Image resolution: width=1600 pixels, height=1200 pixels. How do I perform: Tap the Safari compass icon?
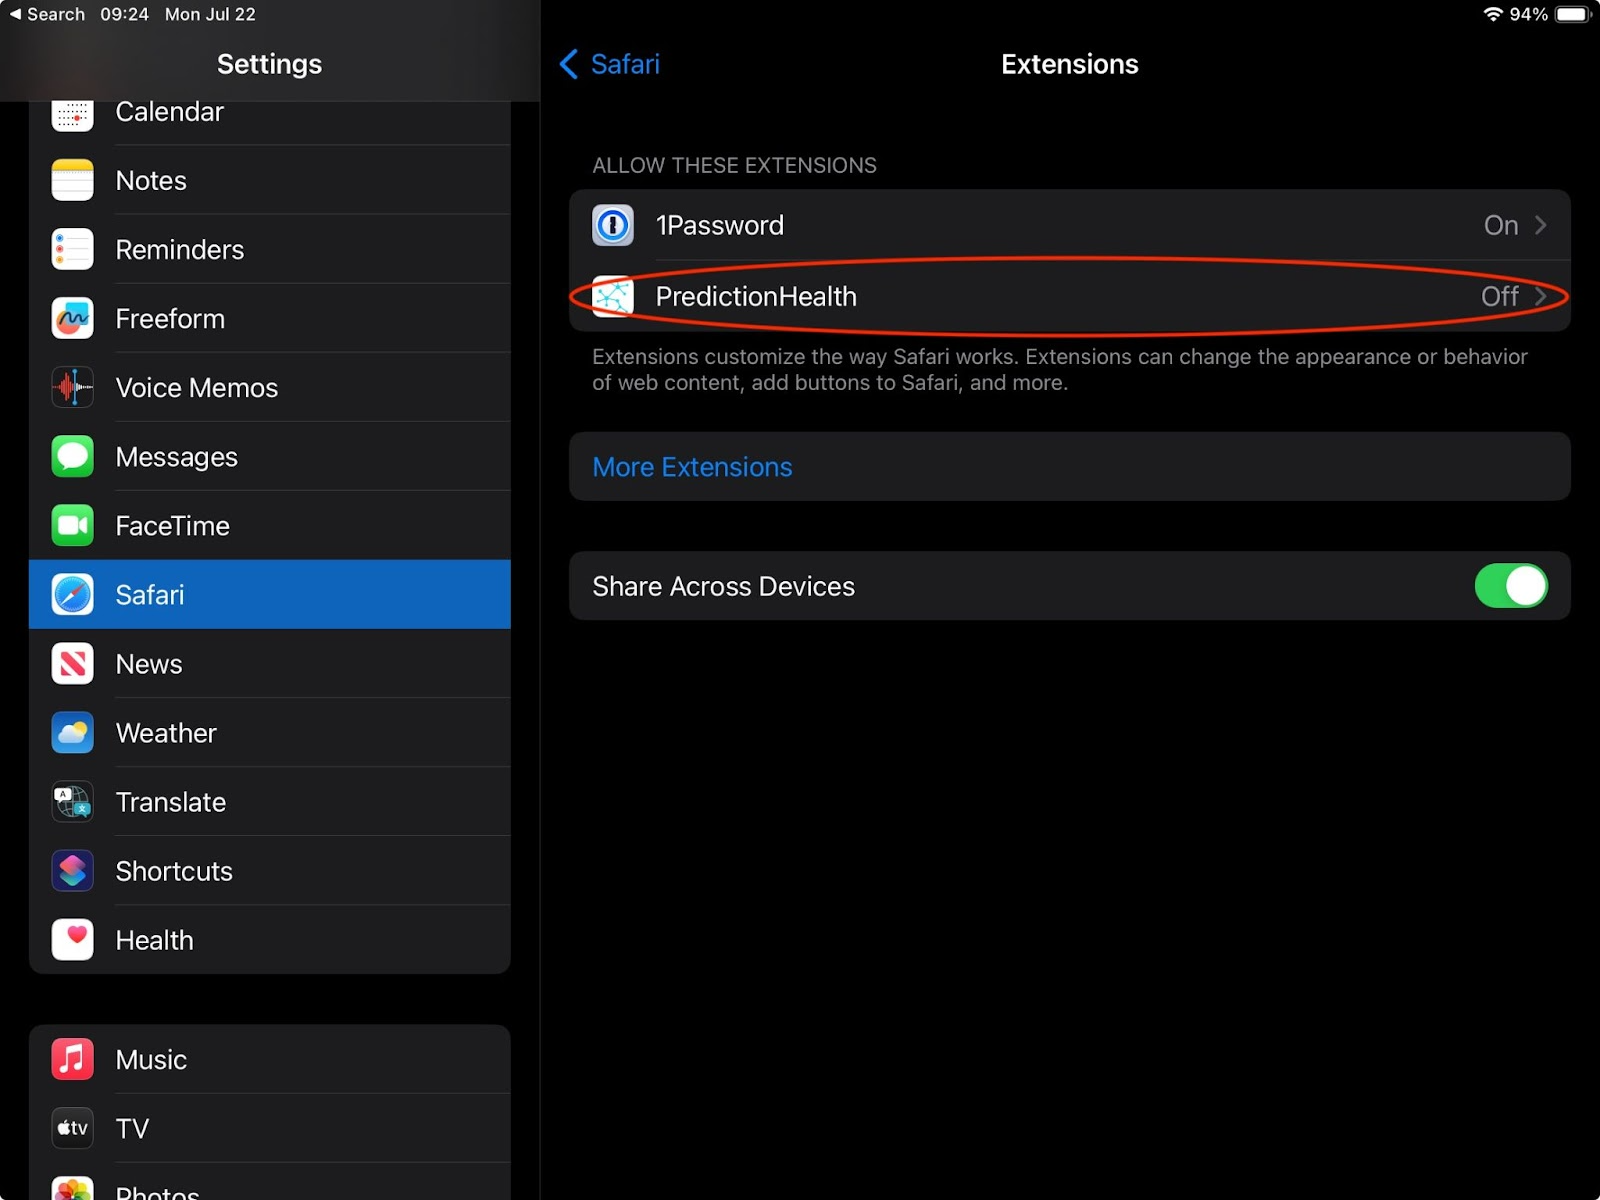[72, 594]
